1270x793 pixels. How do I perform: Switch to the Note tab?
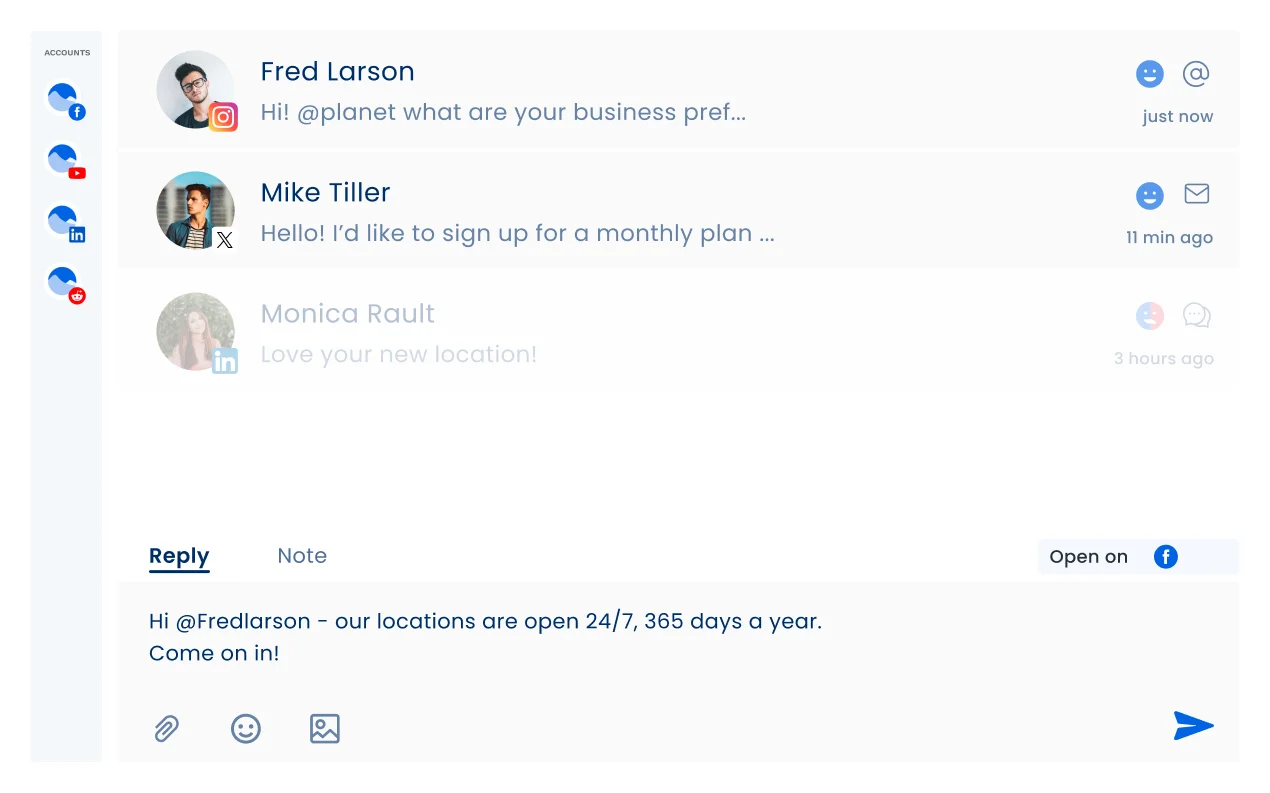[x=302, y=556]
